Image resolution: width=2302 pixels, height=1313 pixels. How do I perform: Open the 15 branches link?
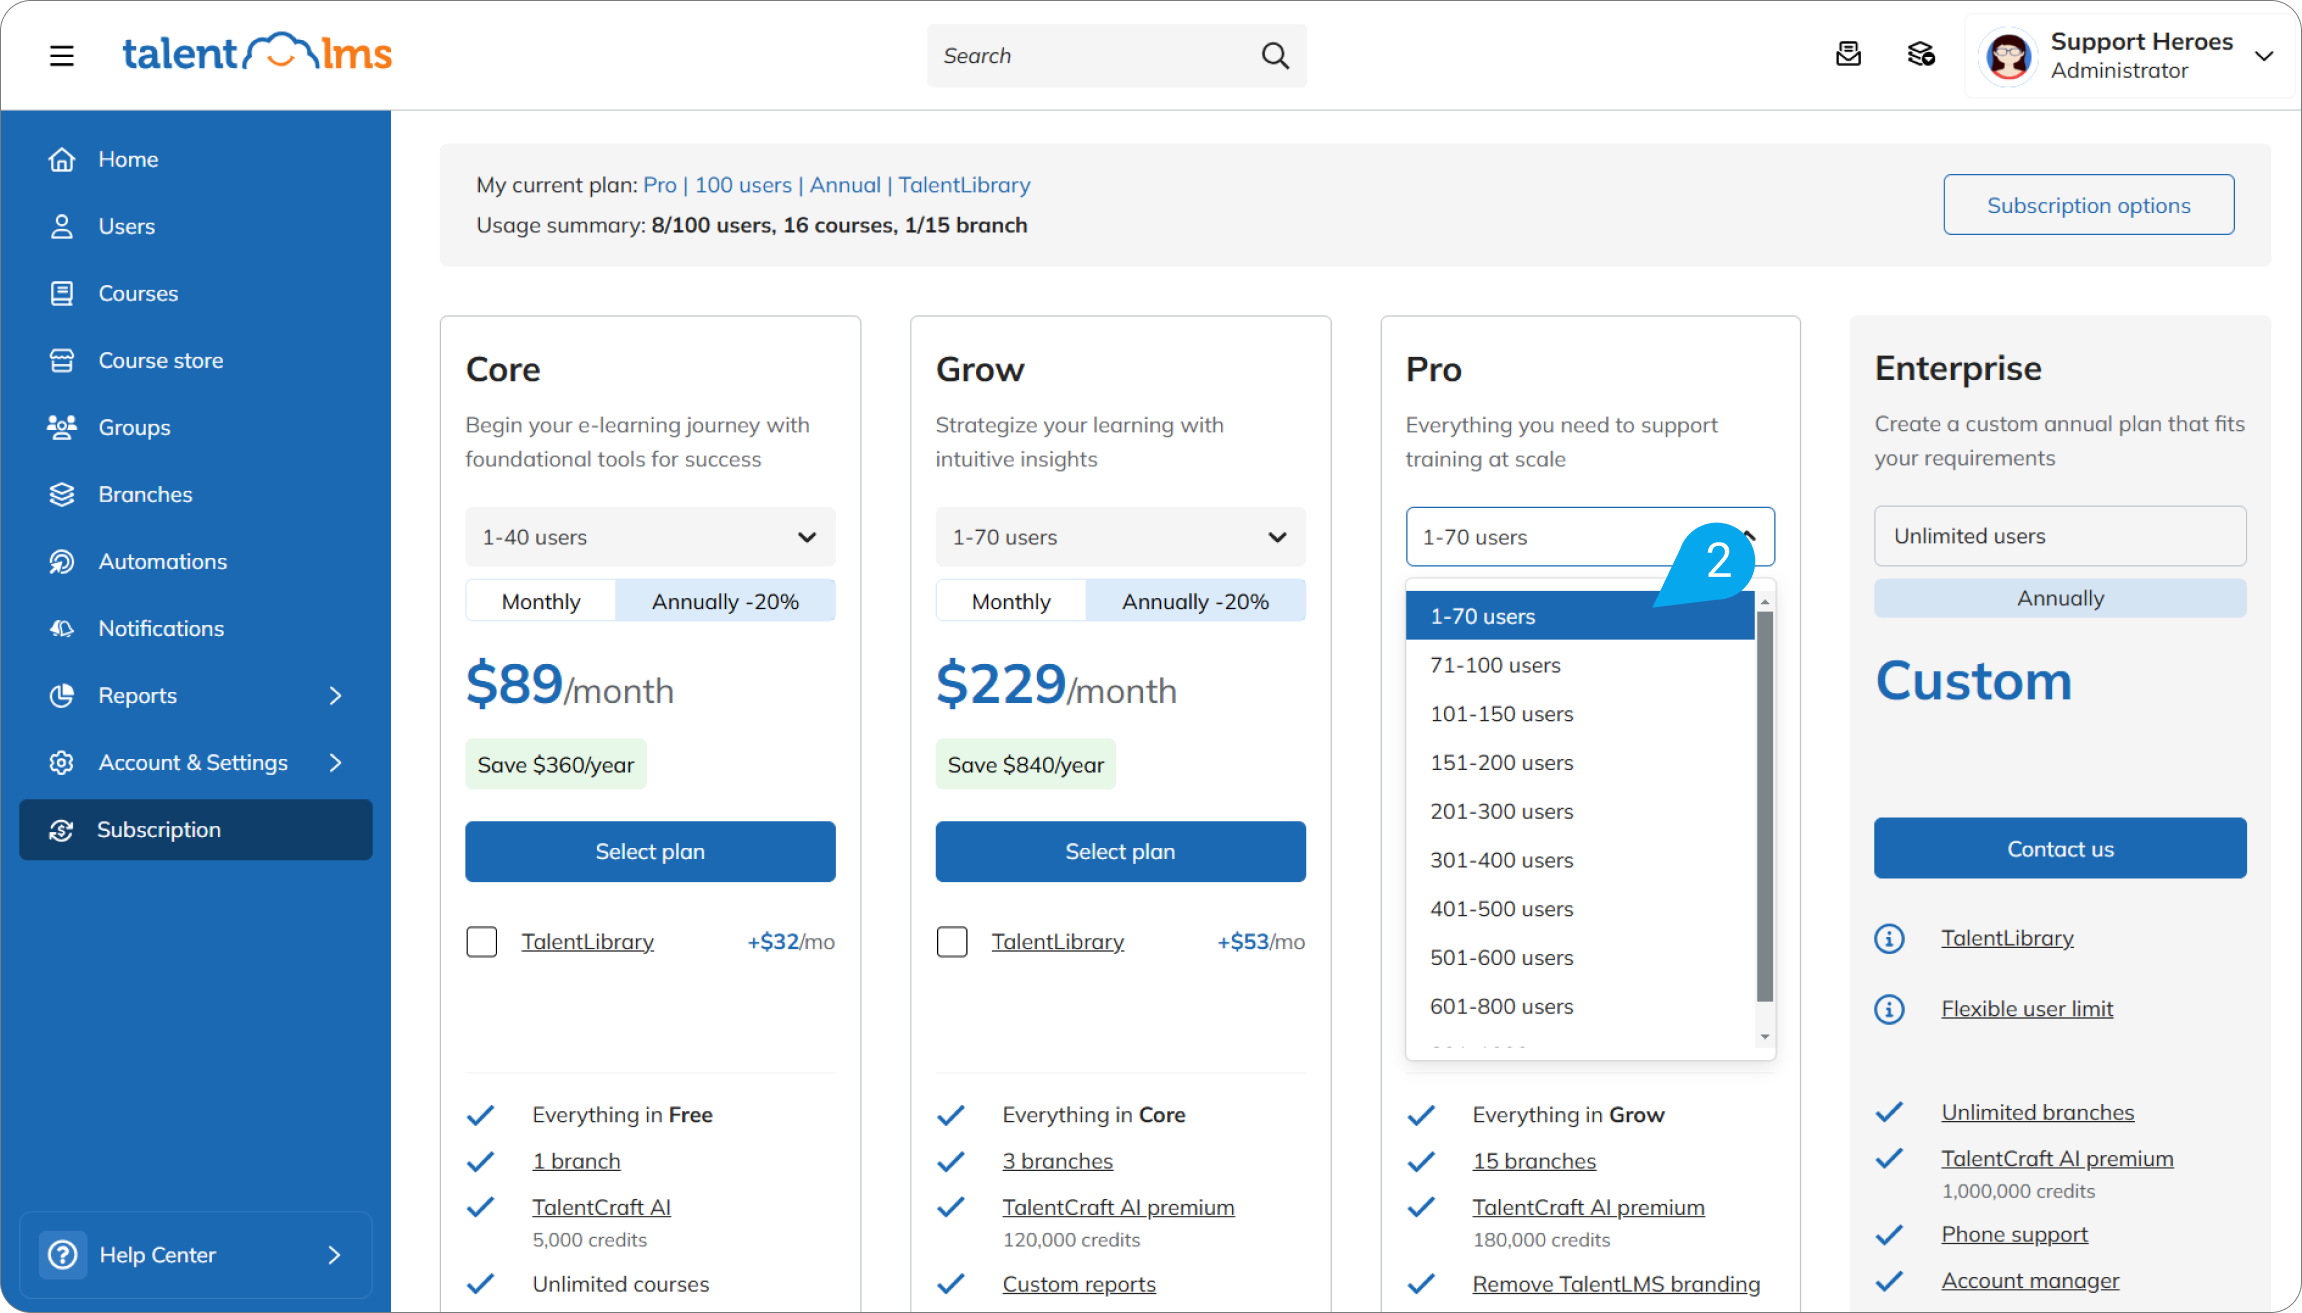coord(1534,1161)
